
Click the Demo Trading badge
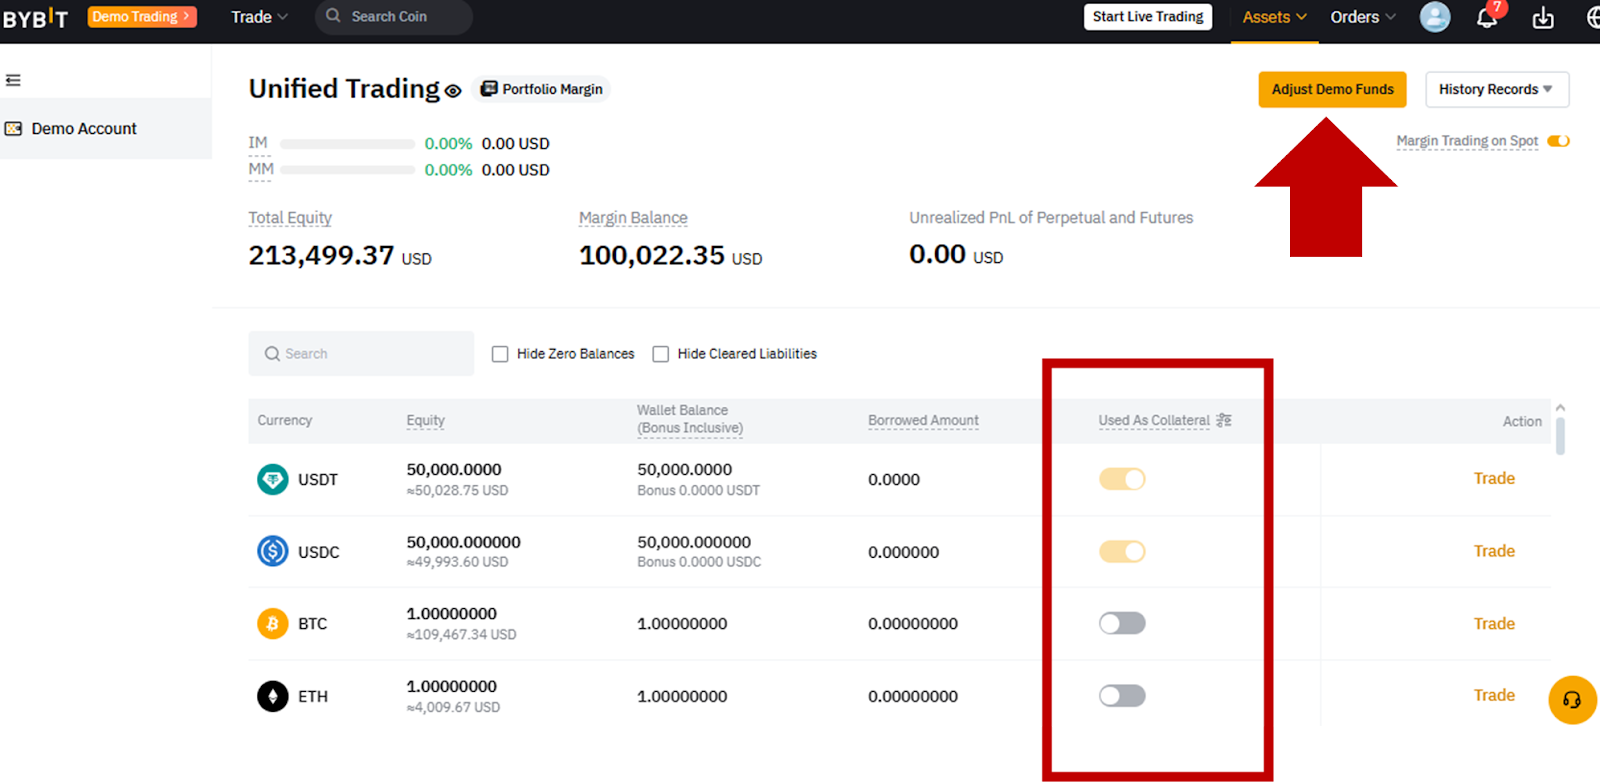[x=142, y=17]
